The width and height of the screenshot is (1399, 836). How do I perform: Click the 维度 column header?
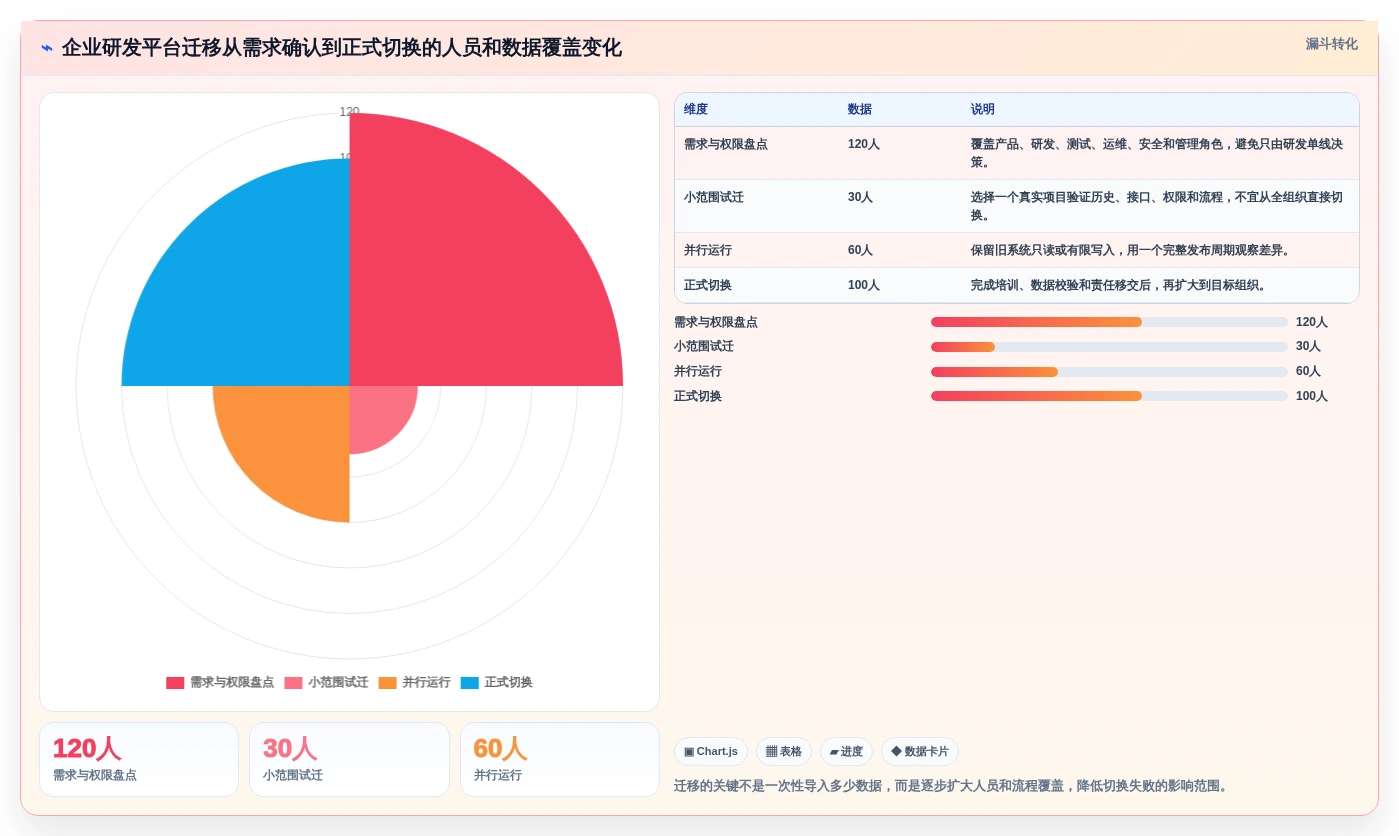pyautogui.click(x=696, y=110)
